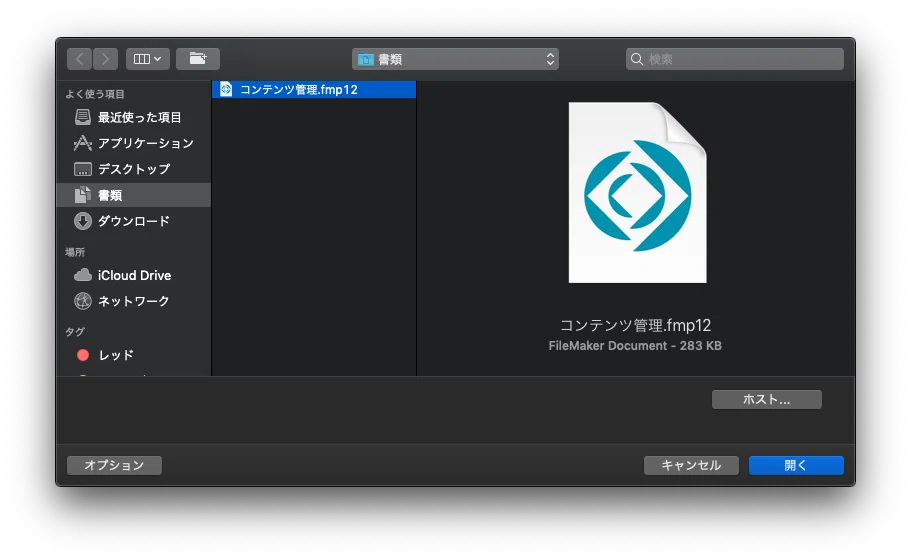
Task: Open iCloud Drive in the sidebar
Action: pos(134,275)
